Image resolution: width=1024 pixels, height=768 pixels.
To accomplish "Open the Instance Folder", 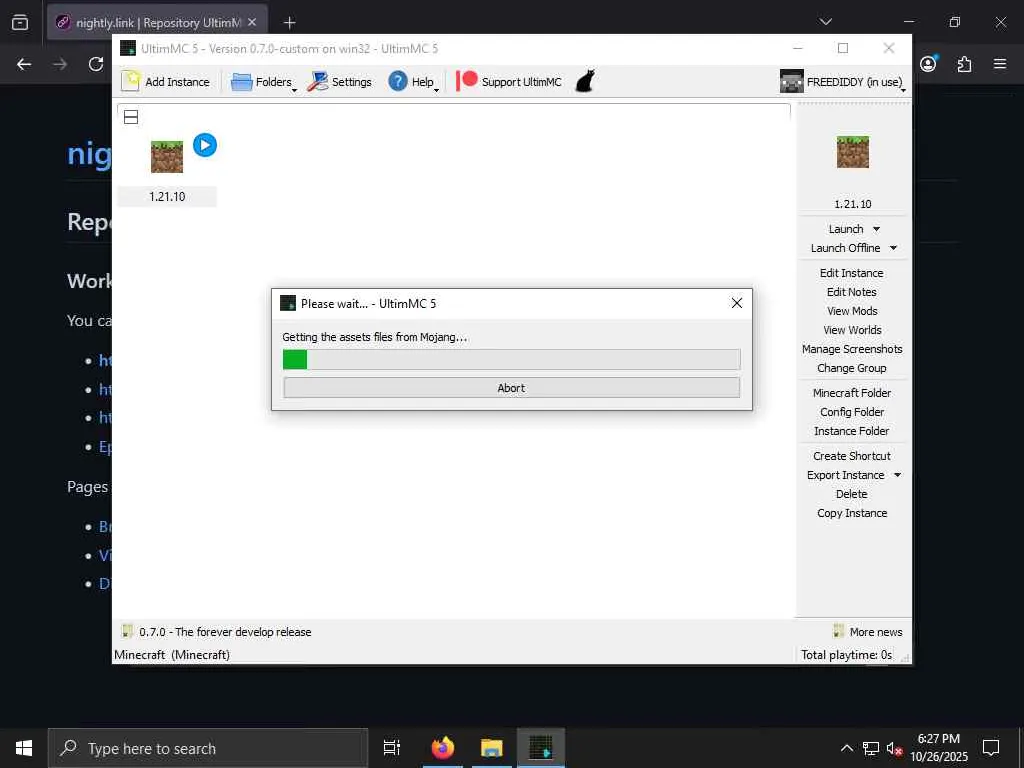I will pyautogui.click(x=852, y=430).
